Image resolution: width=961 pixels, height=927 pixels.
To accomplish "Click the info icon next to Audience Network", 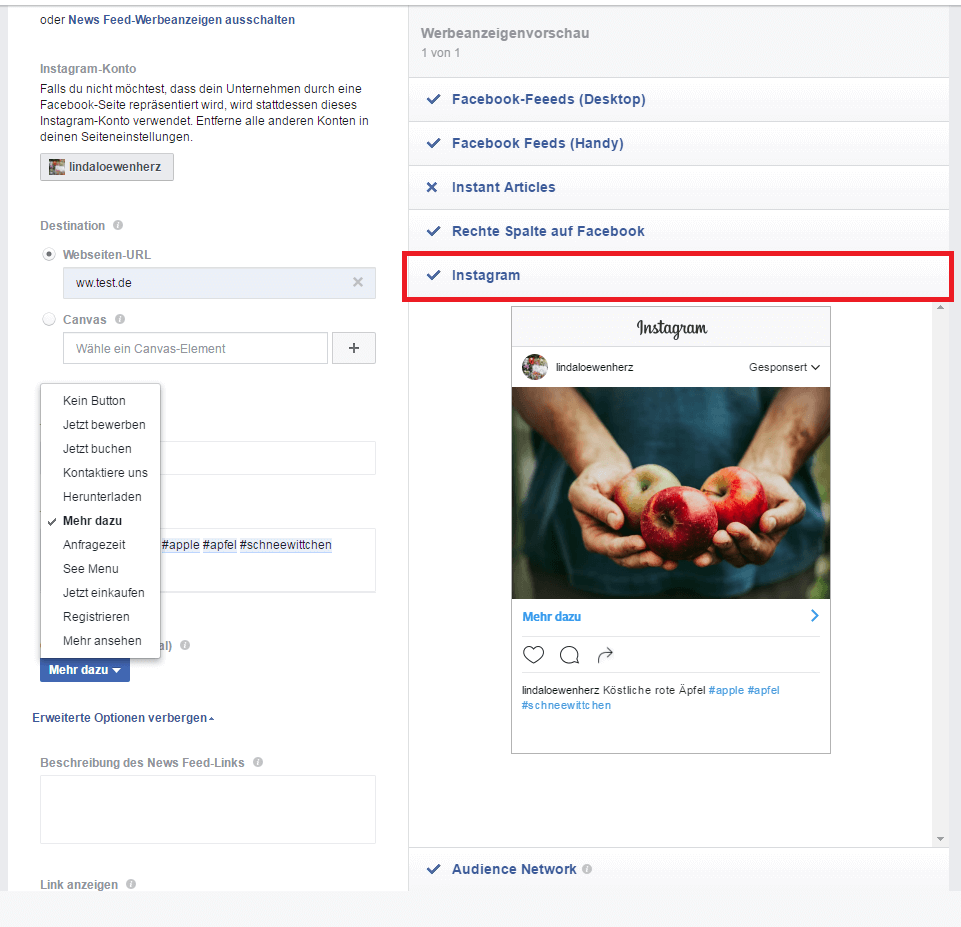I will 587,869.
